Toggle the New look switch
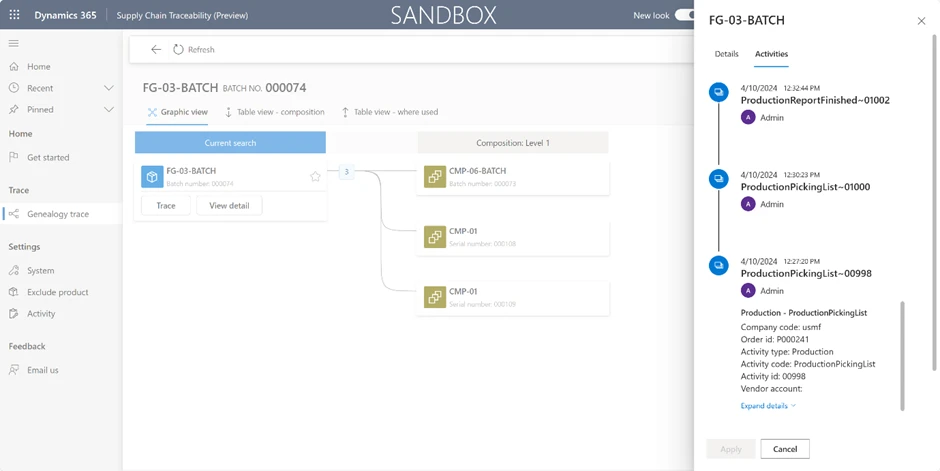 point(684,15)
